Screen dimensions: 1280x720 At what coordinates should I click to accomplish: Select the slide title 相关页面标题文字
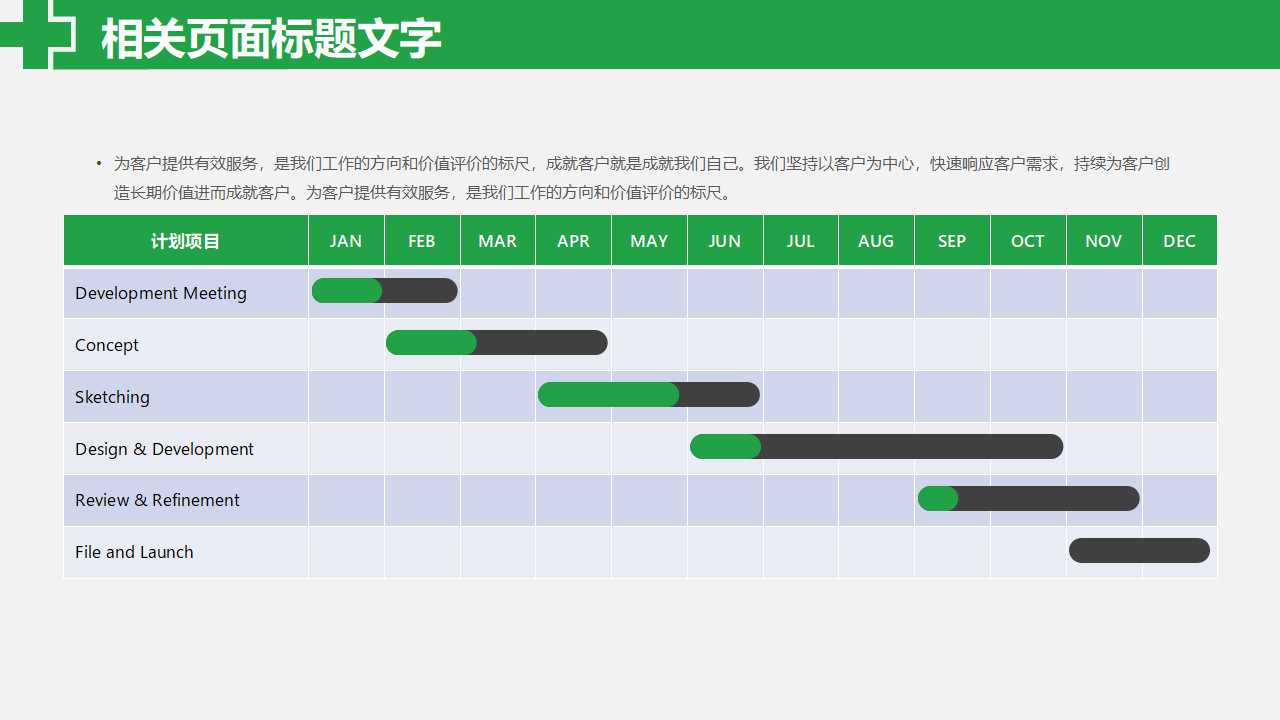(x=271, y=40)
